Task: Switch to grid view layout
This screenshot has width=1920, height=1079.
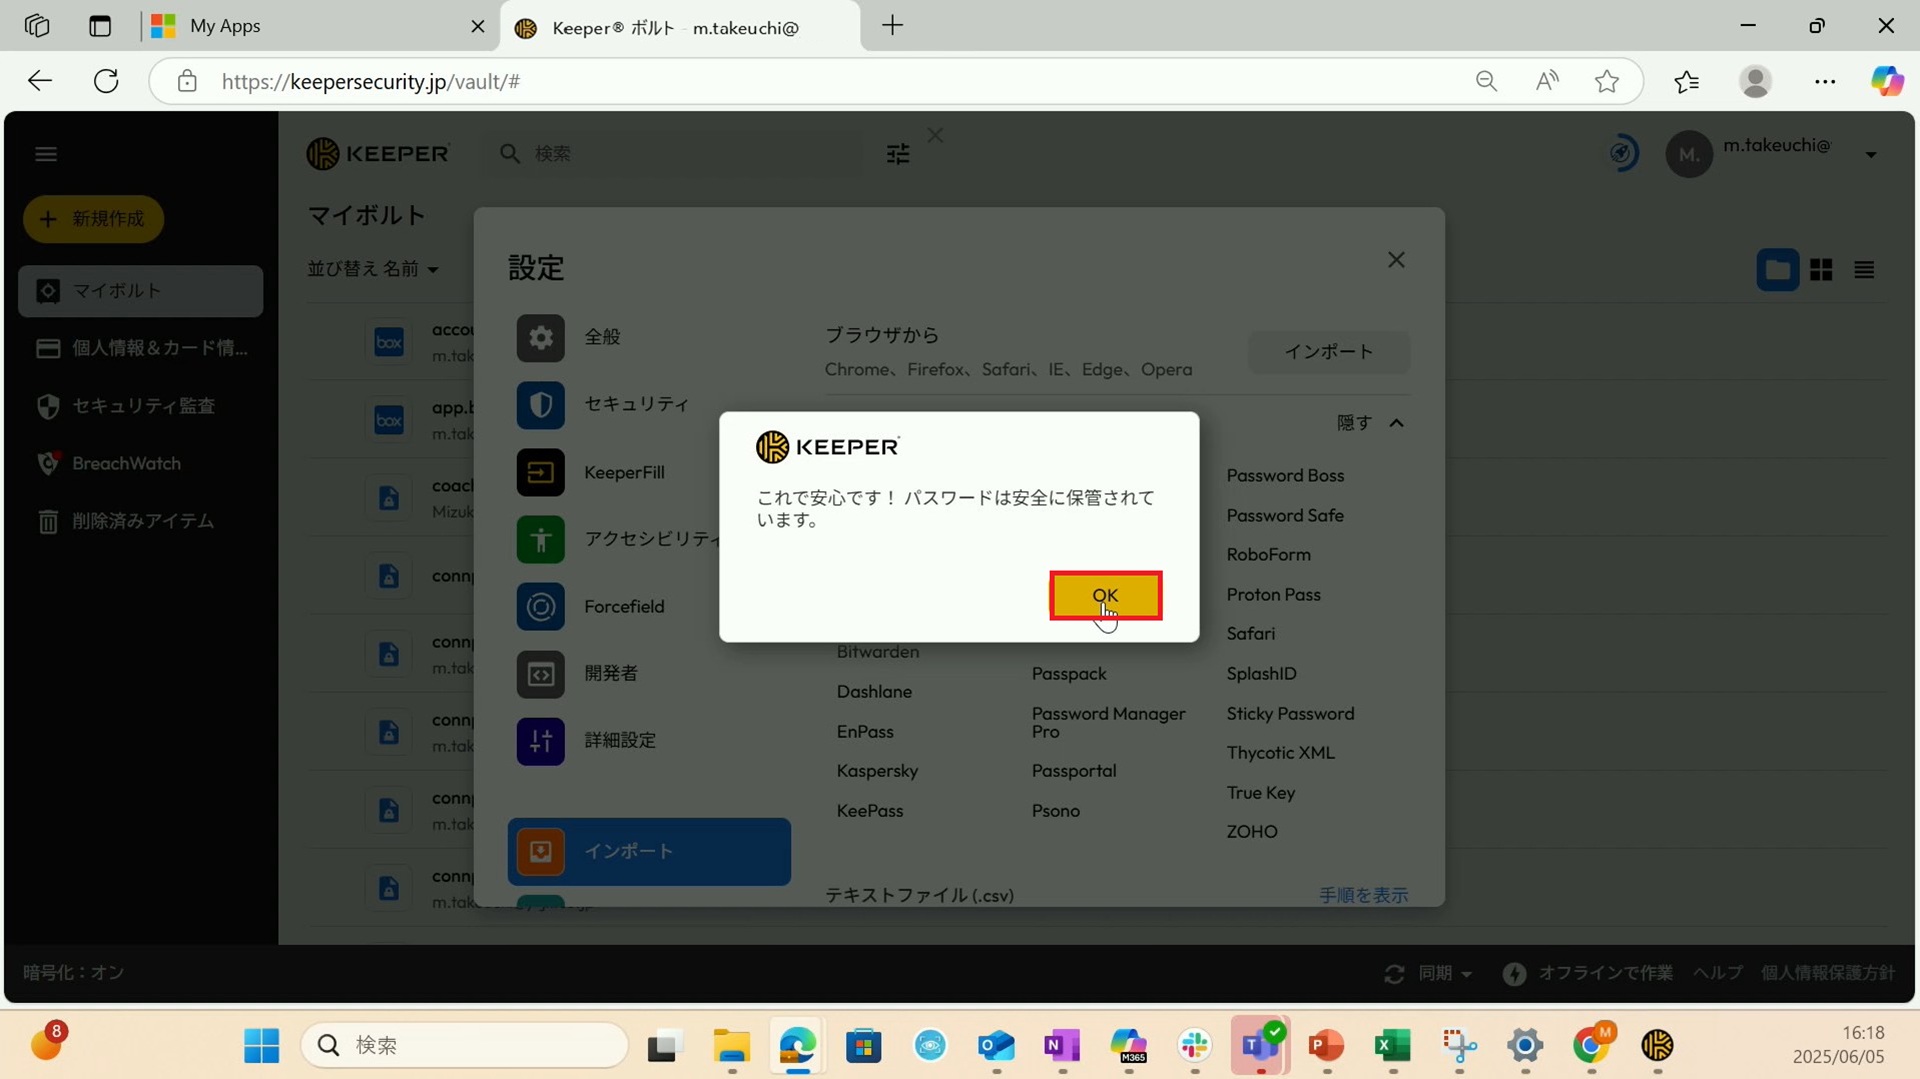Action: click(1821, 270)
